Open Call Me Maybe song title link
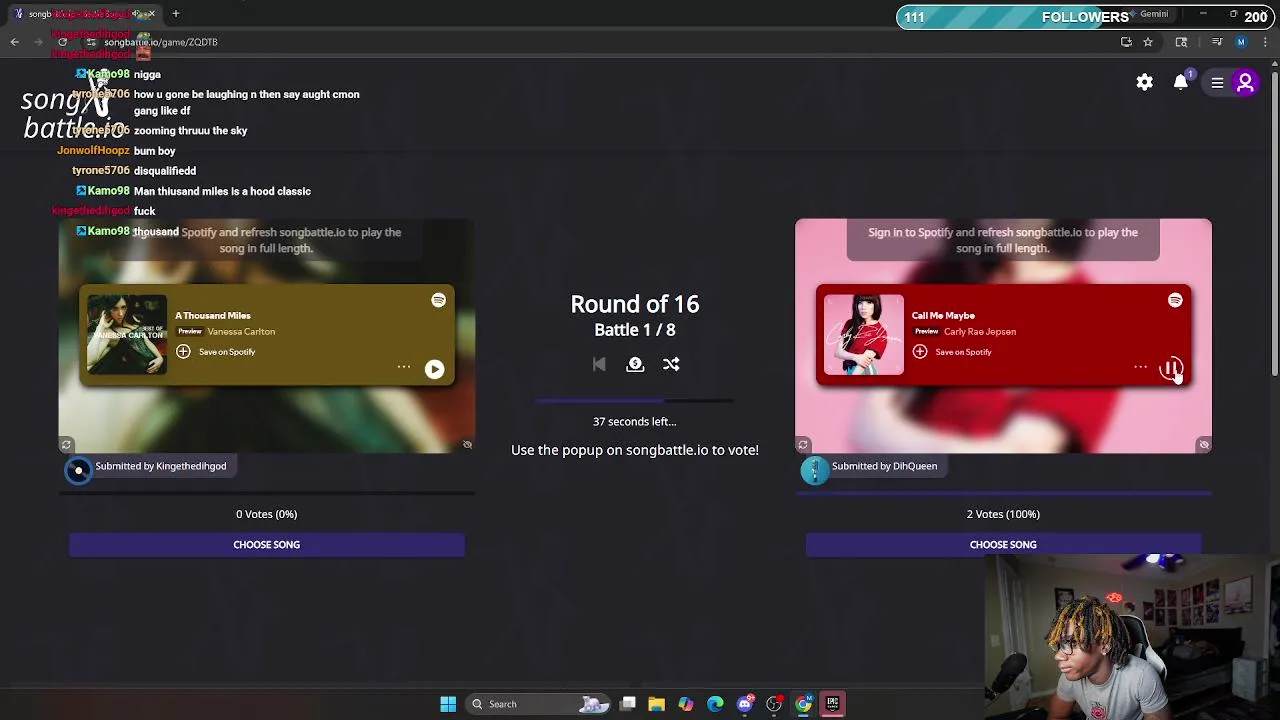 coord(943,316)
